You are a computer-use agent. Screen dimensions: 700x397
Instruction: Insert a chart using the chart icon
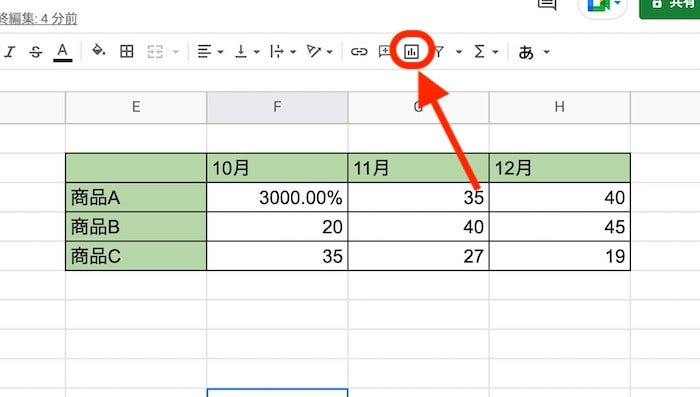click(x=411, y=52)
